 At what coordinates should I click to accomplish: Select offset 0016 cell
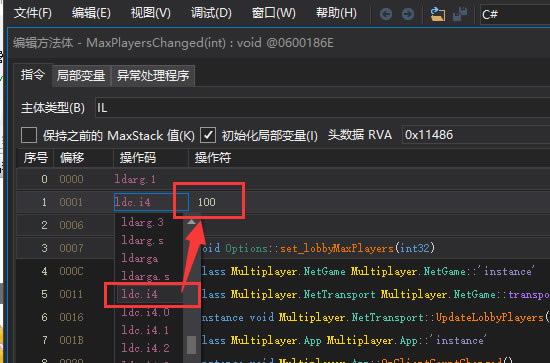tap(71, 317)
